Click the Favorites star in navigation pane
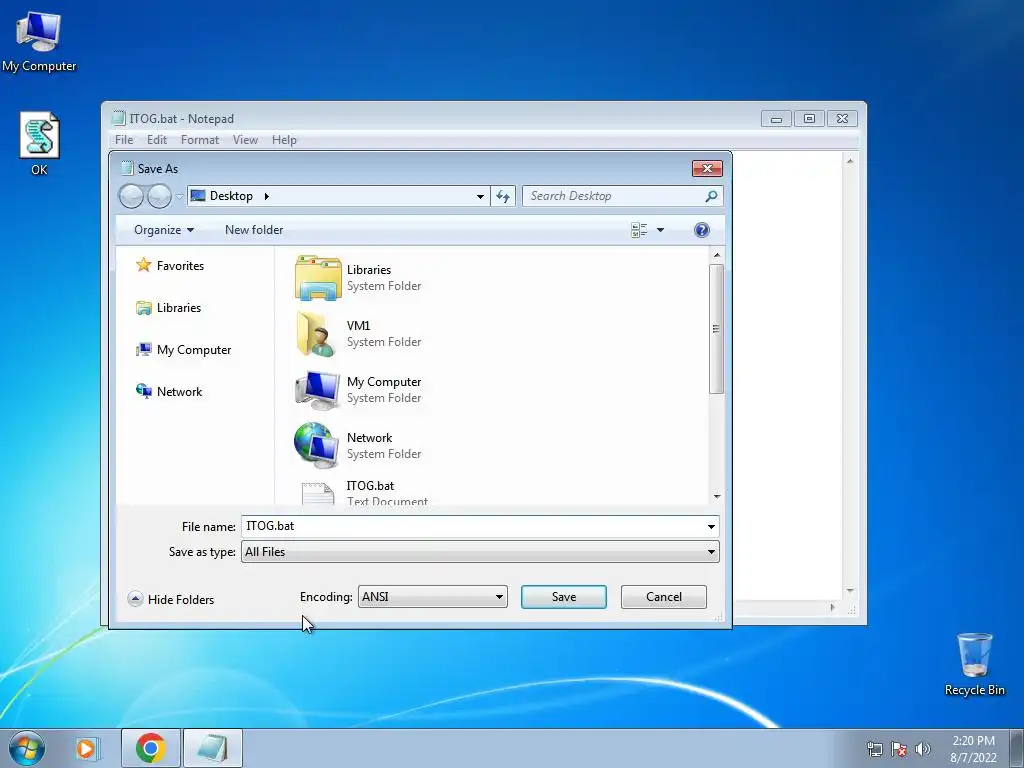 [144, 265]
